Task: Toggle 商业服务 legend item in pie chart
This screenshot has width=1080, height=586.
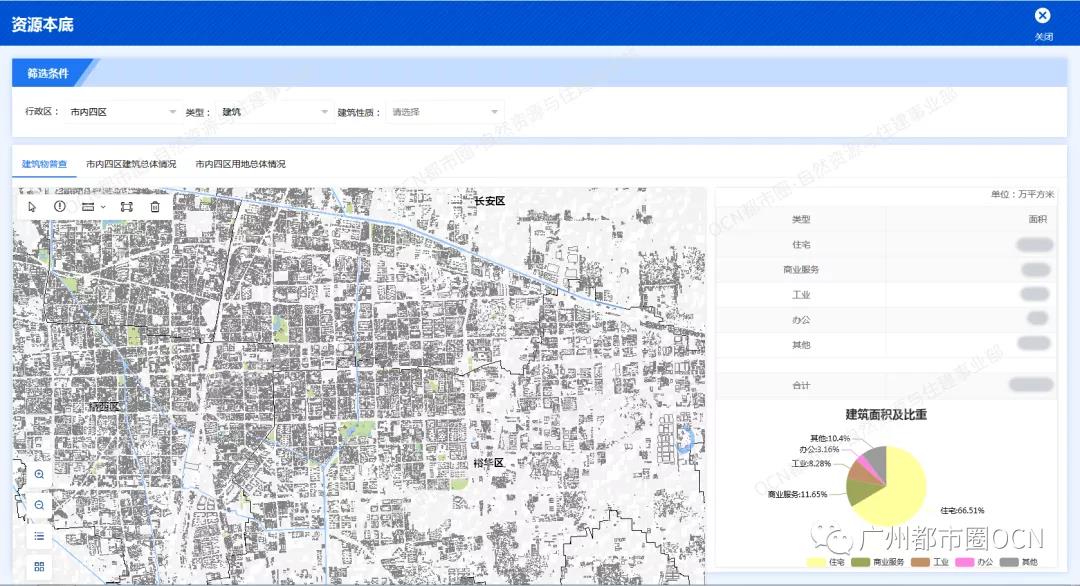Action: (x=878, y=563)
